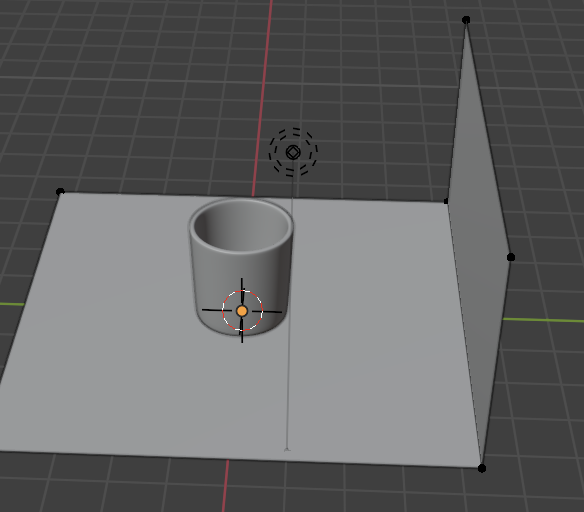Viewport: 584px width, 512px height.
Task: Select the point light object icon
Action: (x=293, y=152)
